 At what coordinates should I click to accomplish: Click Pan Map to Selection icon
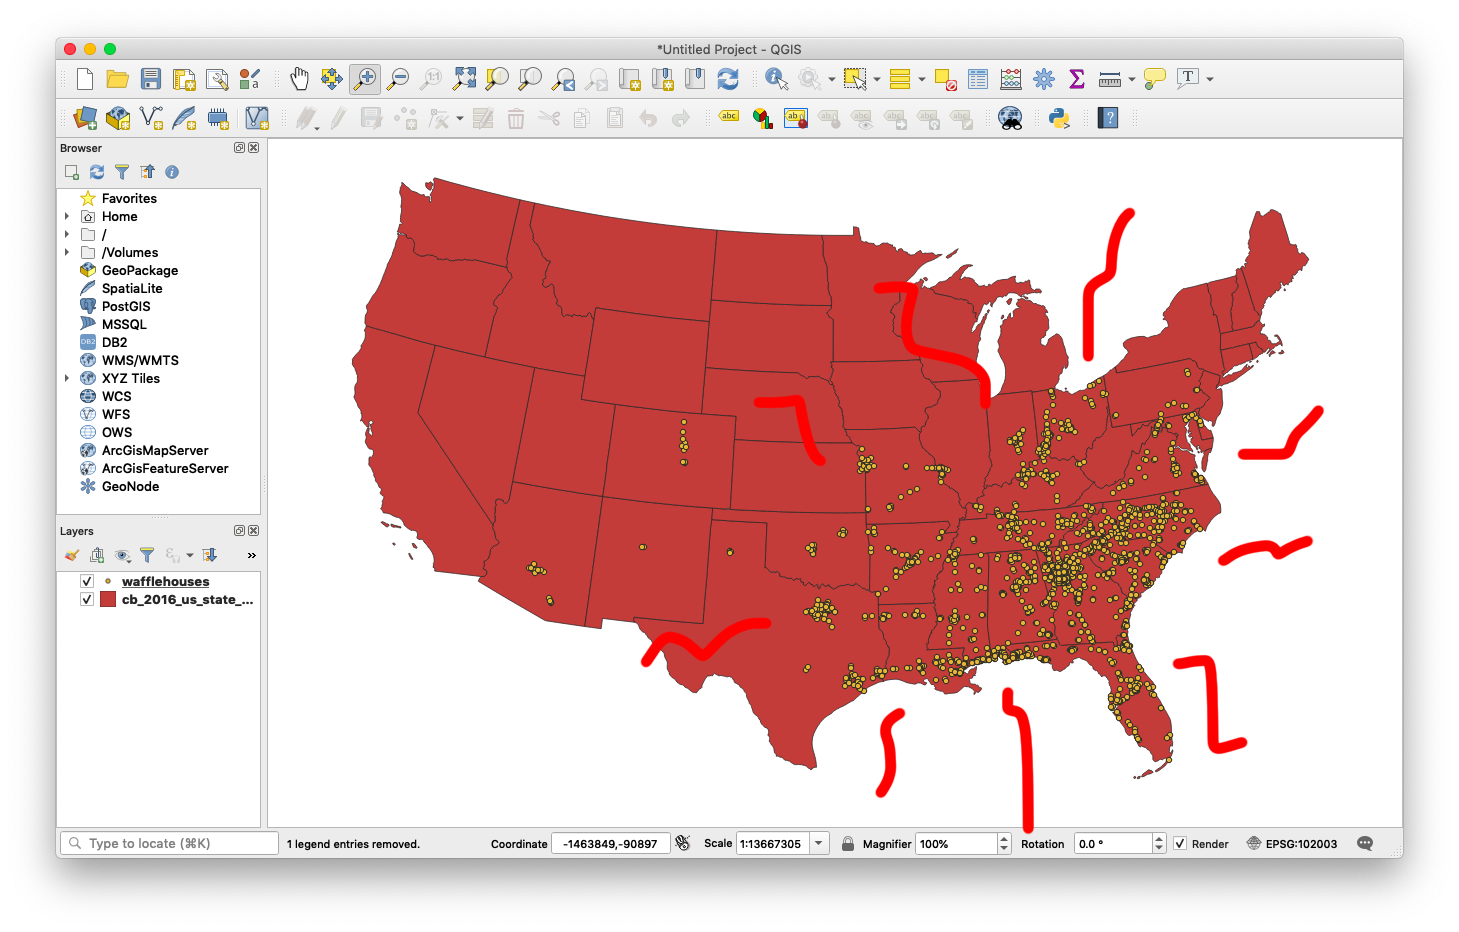coord(332,79)
